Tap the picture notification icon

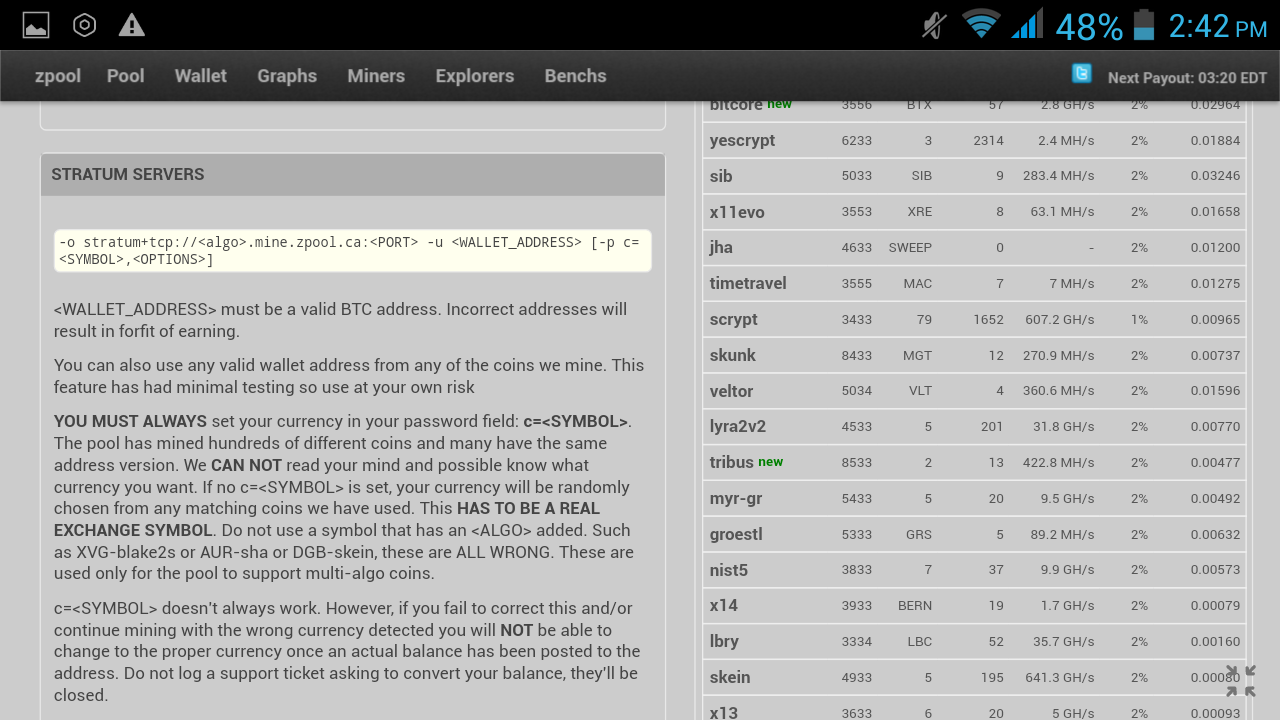[36, 25]
